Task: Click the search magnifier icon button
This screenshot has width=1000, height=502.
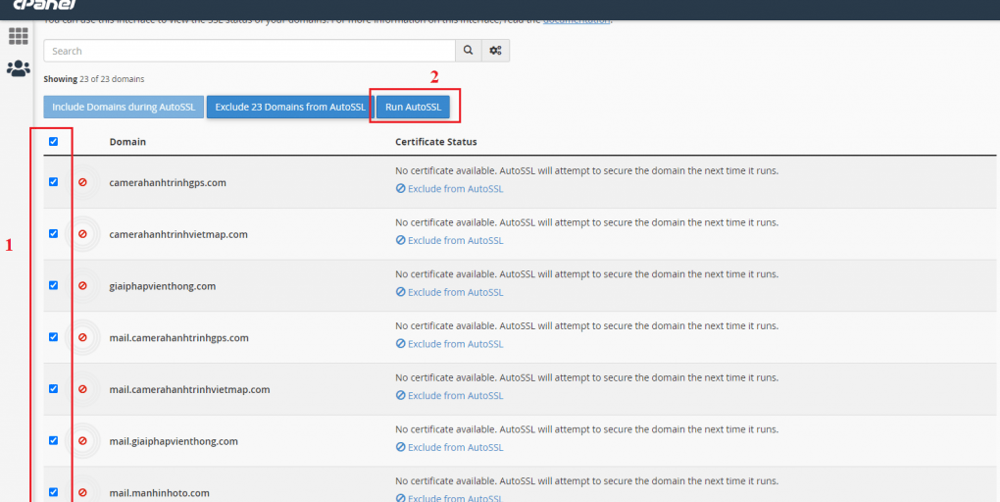Action: point(468,51)
